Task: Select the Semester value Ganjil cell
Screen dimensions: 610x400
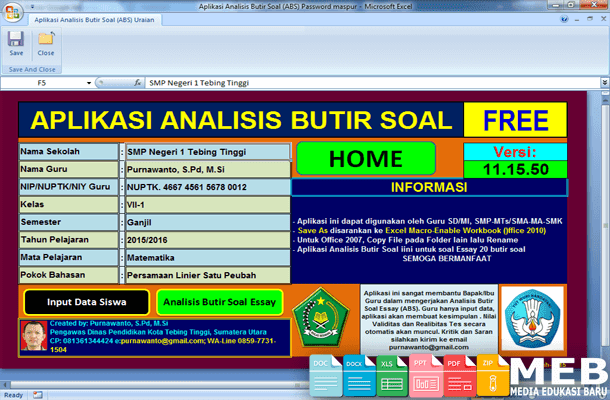Action: click(208, 222)
